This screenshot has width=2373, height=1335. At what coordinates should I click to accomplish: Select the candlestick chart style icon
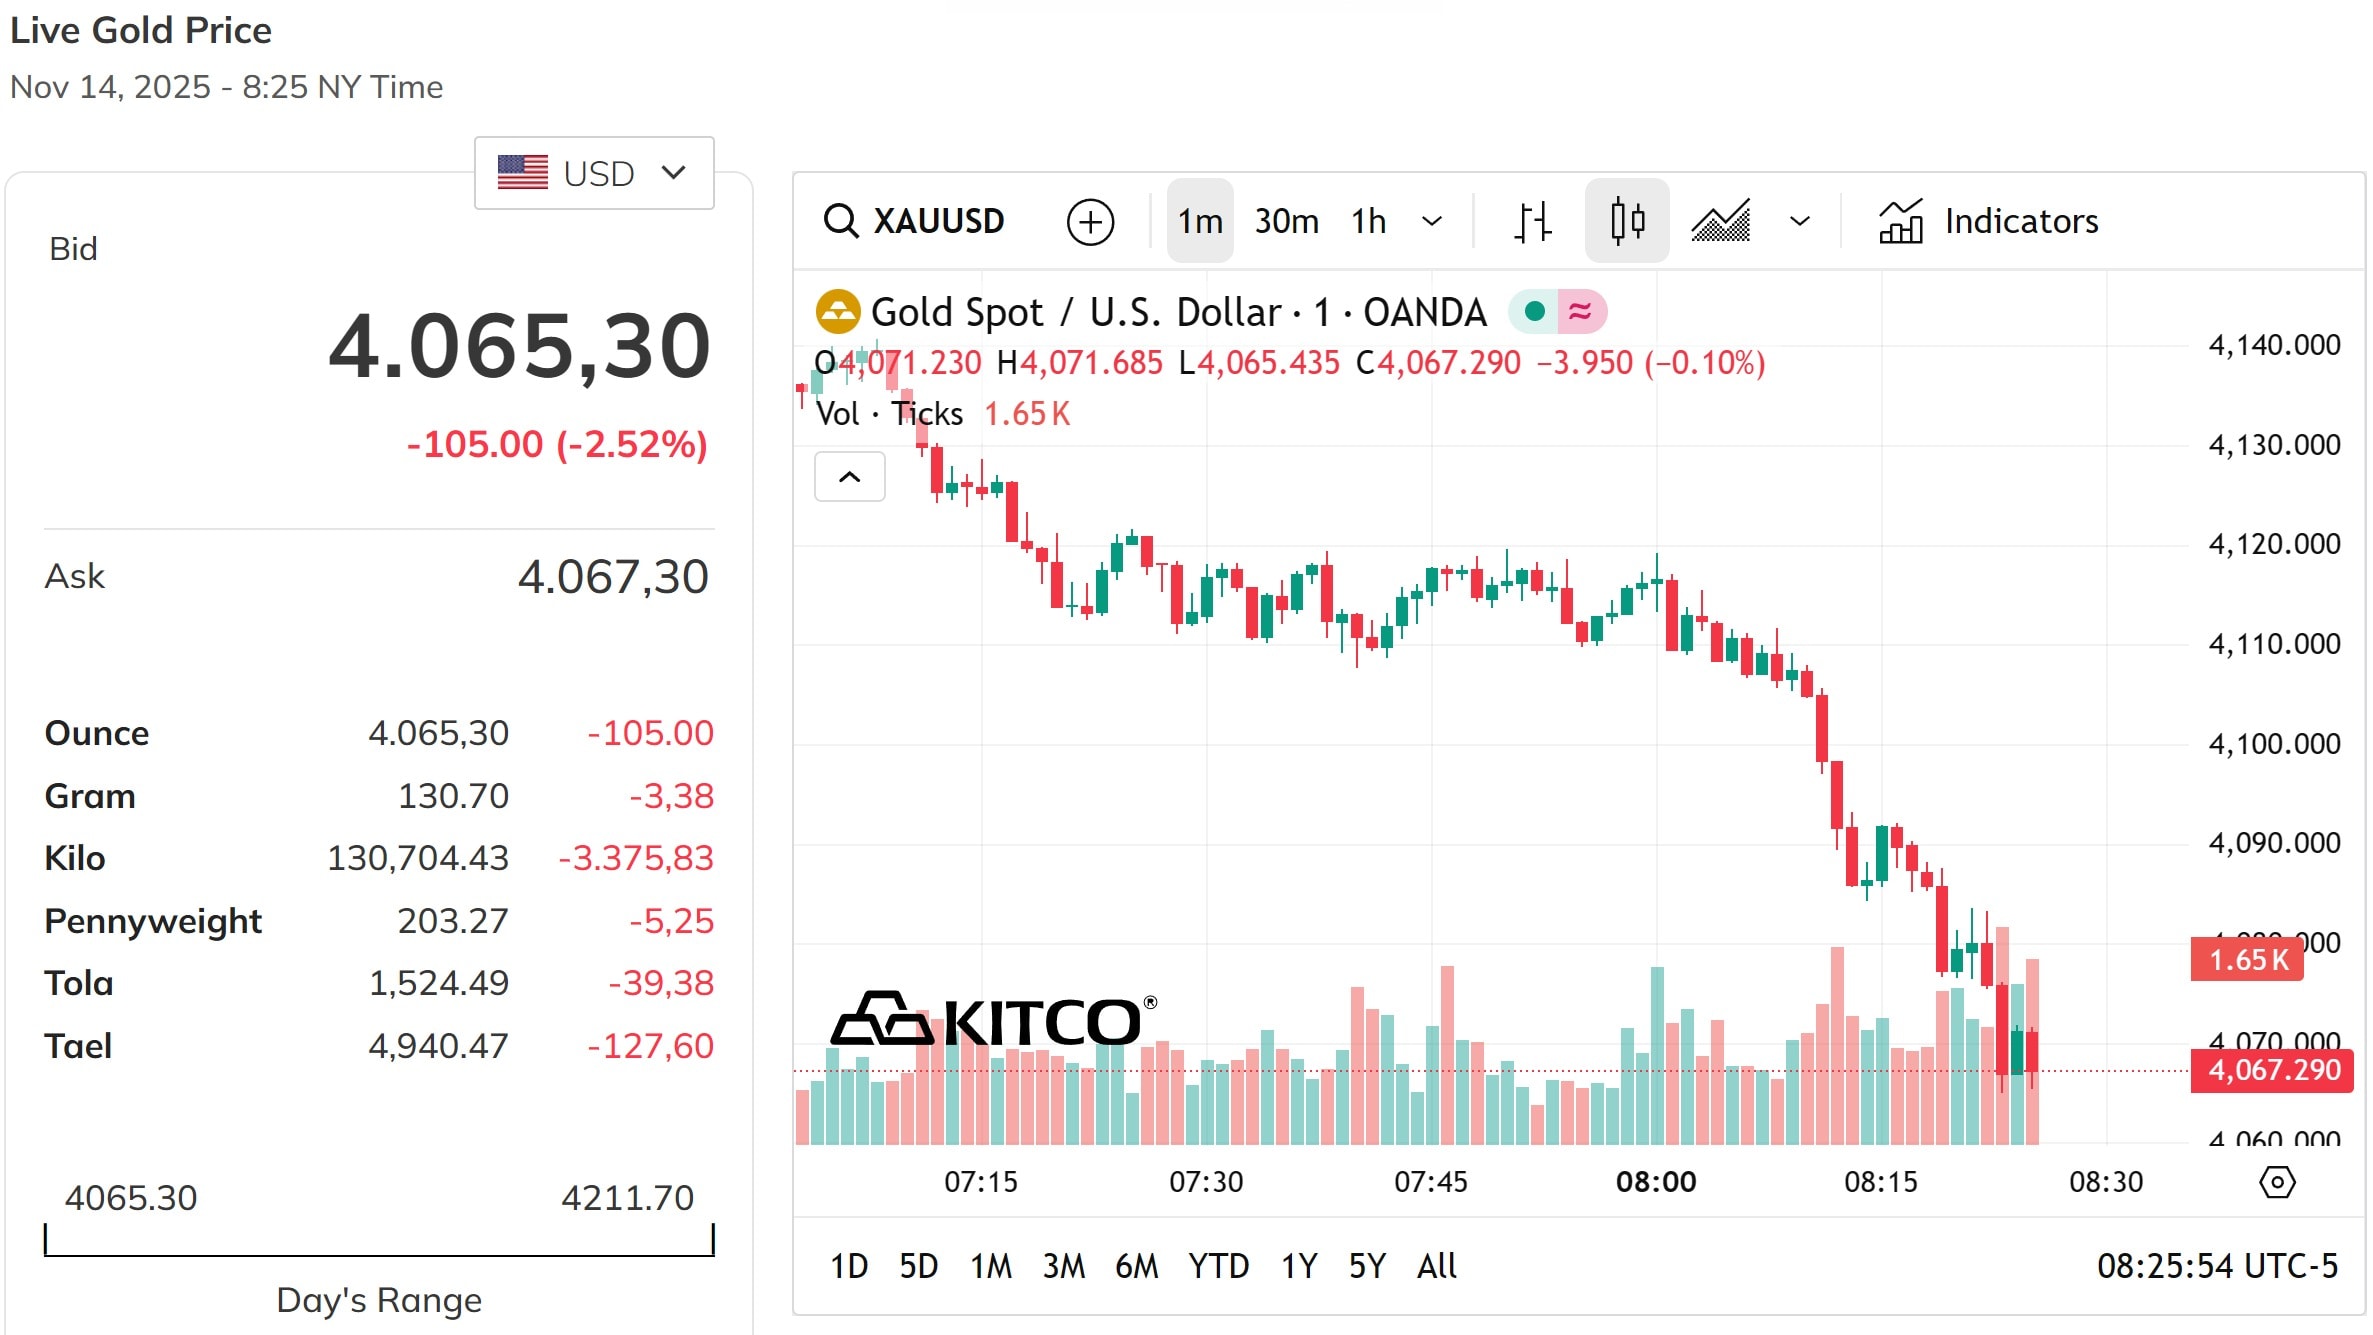[x=1627, y=221]
